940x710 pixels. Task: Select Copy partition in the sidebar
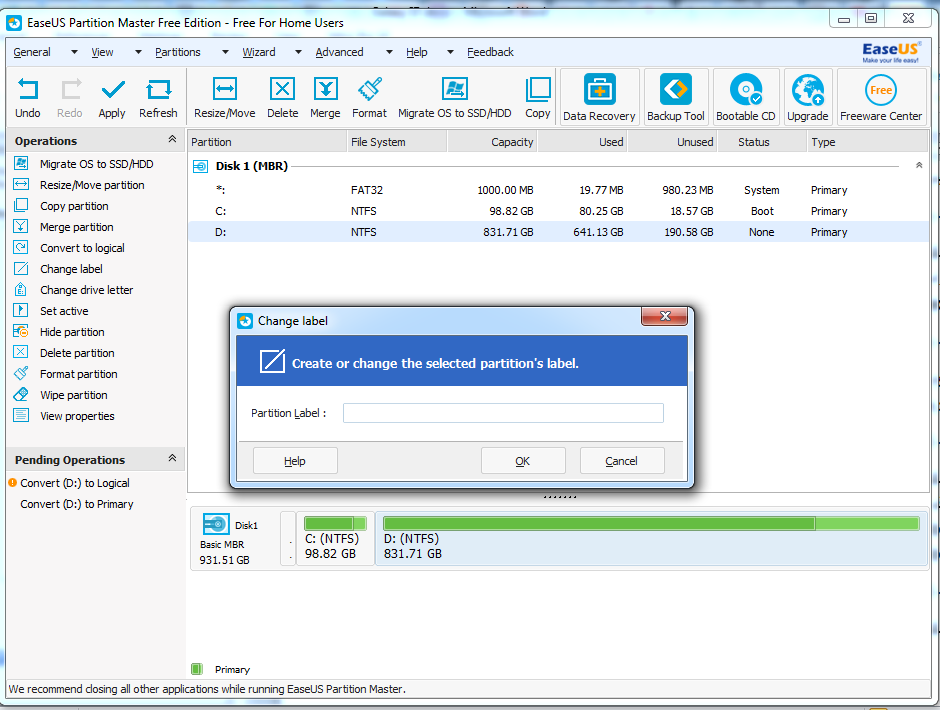(74, 206)
